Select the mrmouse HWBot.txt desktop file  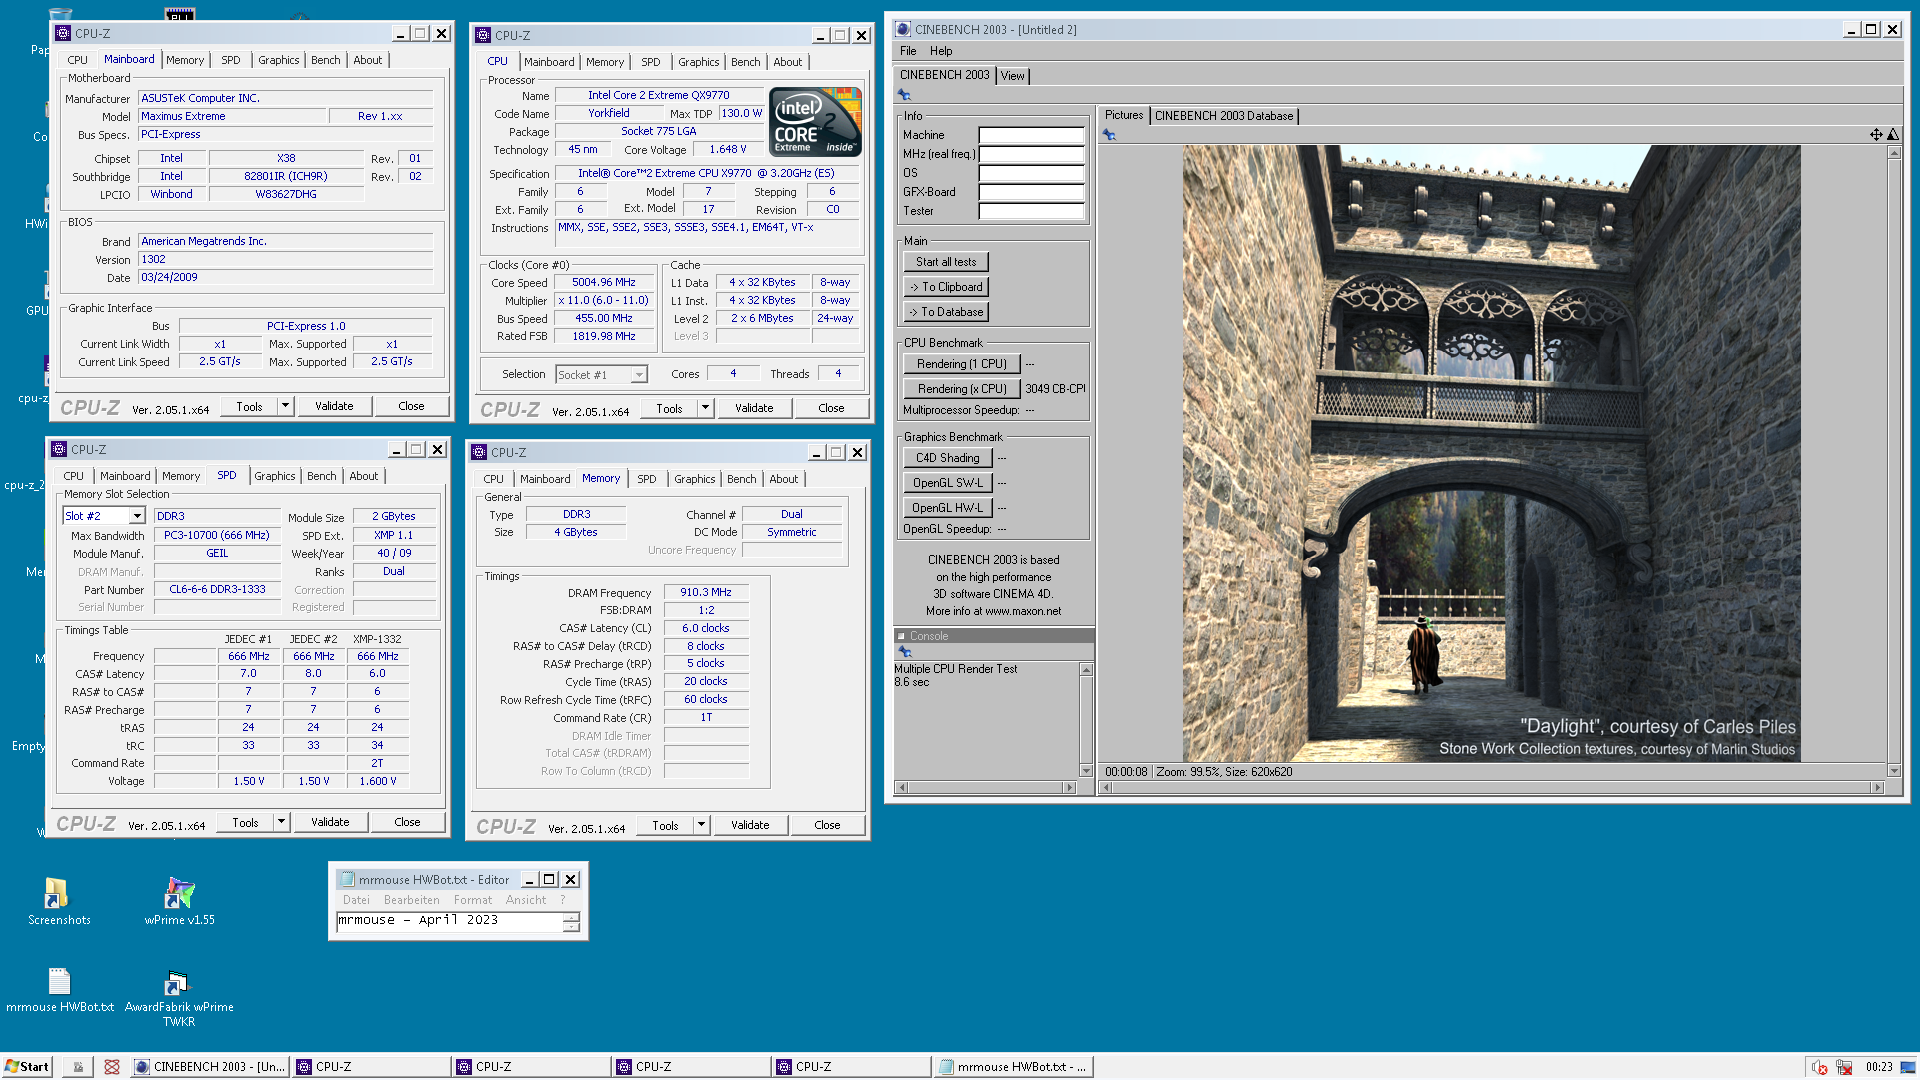pos(59,990)
